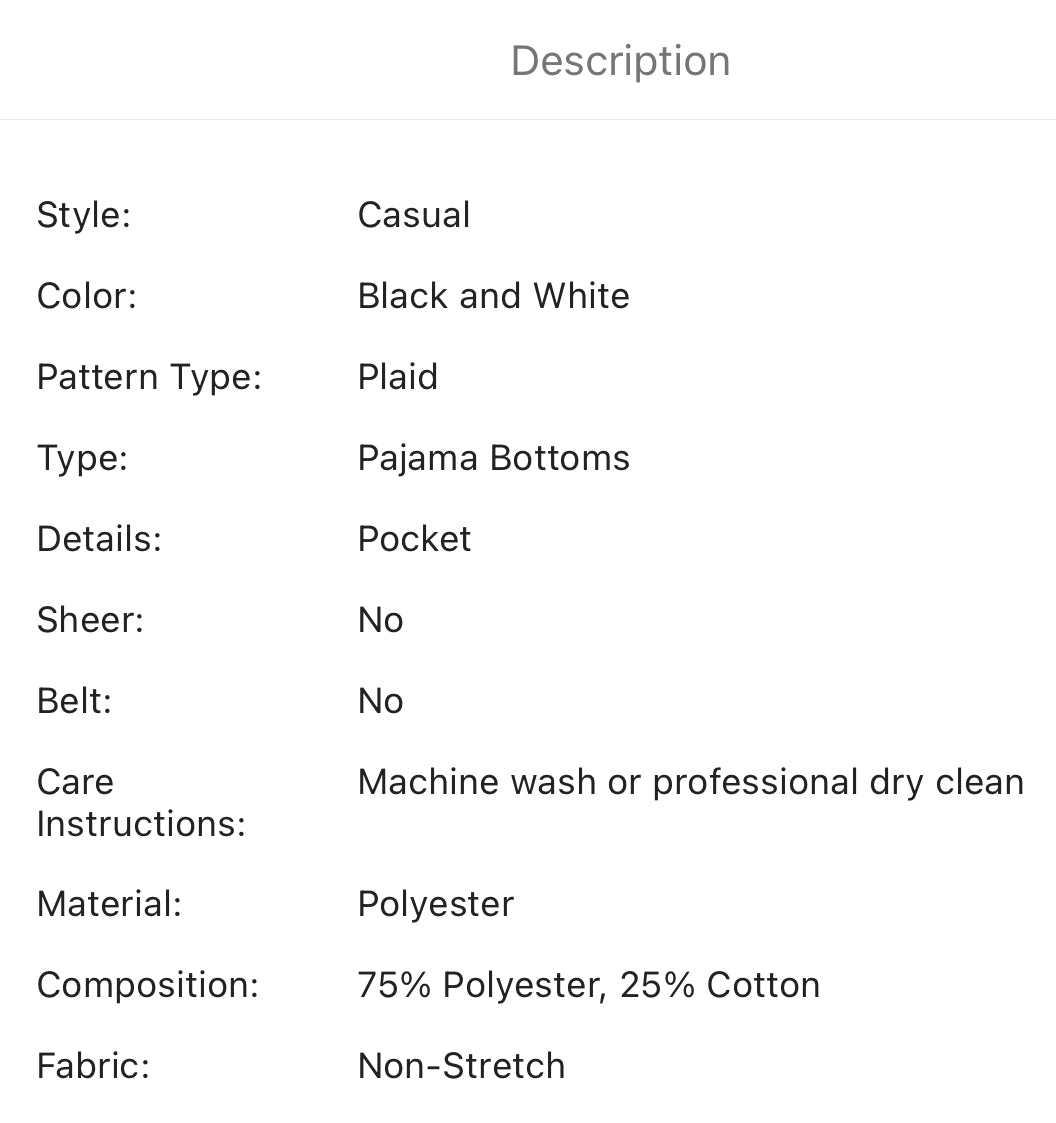Screen dimensions: 1056x1123
Task: Click the Color label
Action: click(x=86, y=296)
